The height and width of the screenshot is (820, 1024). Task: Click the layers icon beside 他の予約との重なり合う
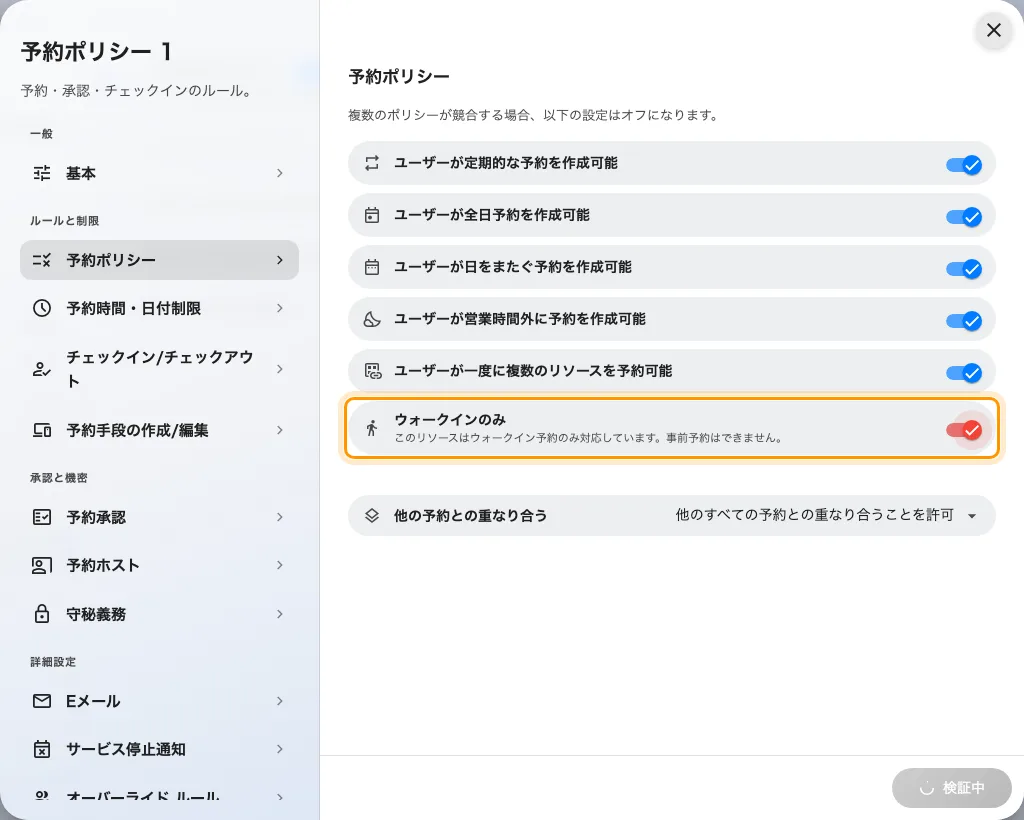[372, 515]
